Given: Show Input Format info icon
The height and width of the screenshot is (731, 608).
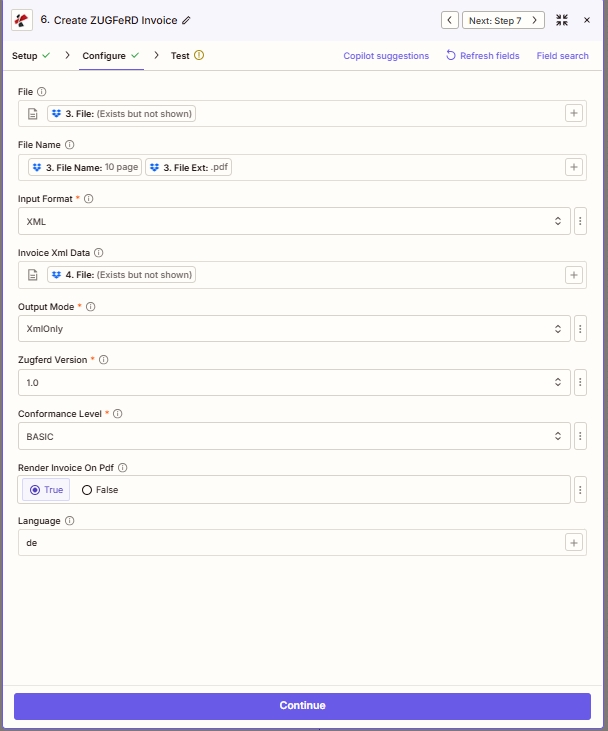Looking at the screenshot, I should (88, 199).
